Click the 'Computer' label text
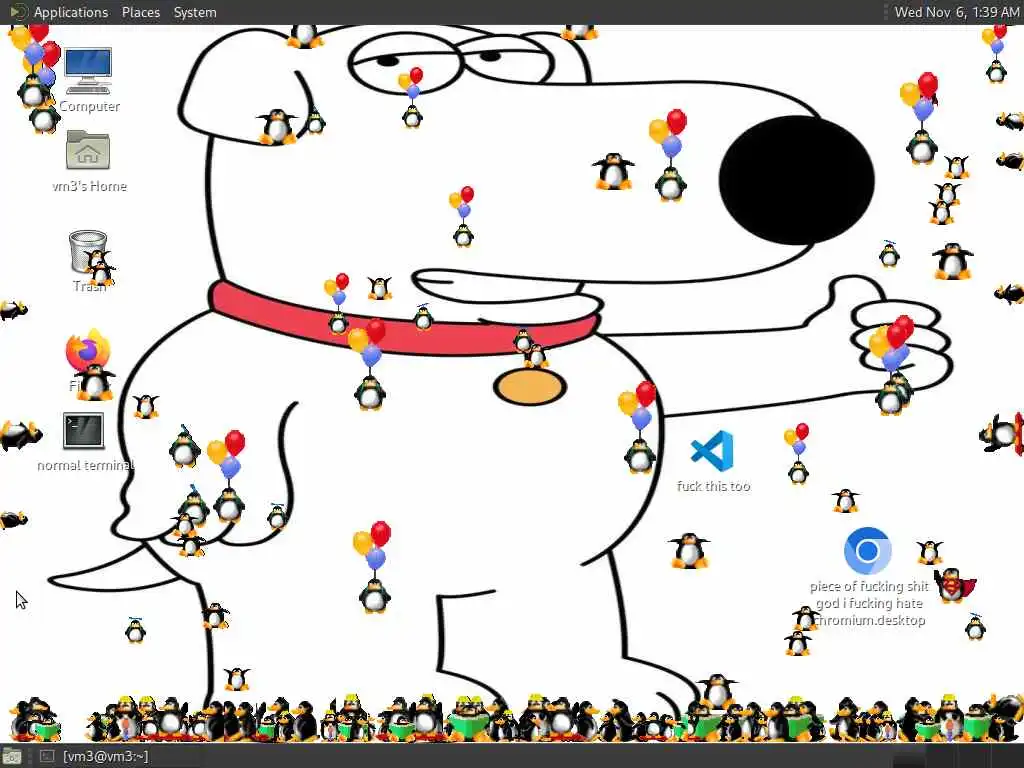The image size is (1024, 768). (x=89, y=106)
